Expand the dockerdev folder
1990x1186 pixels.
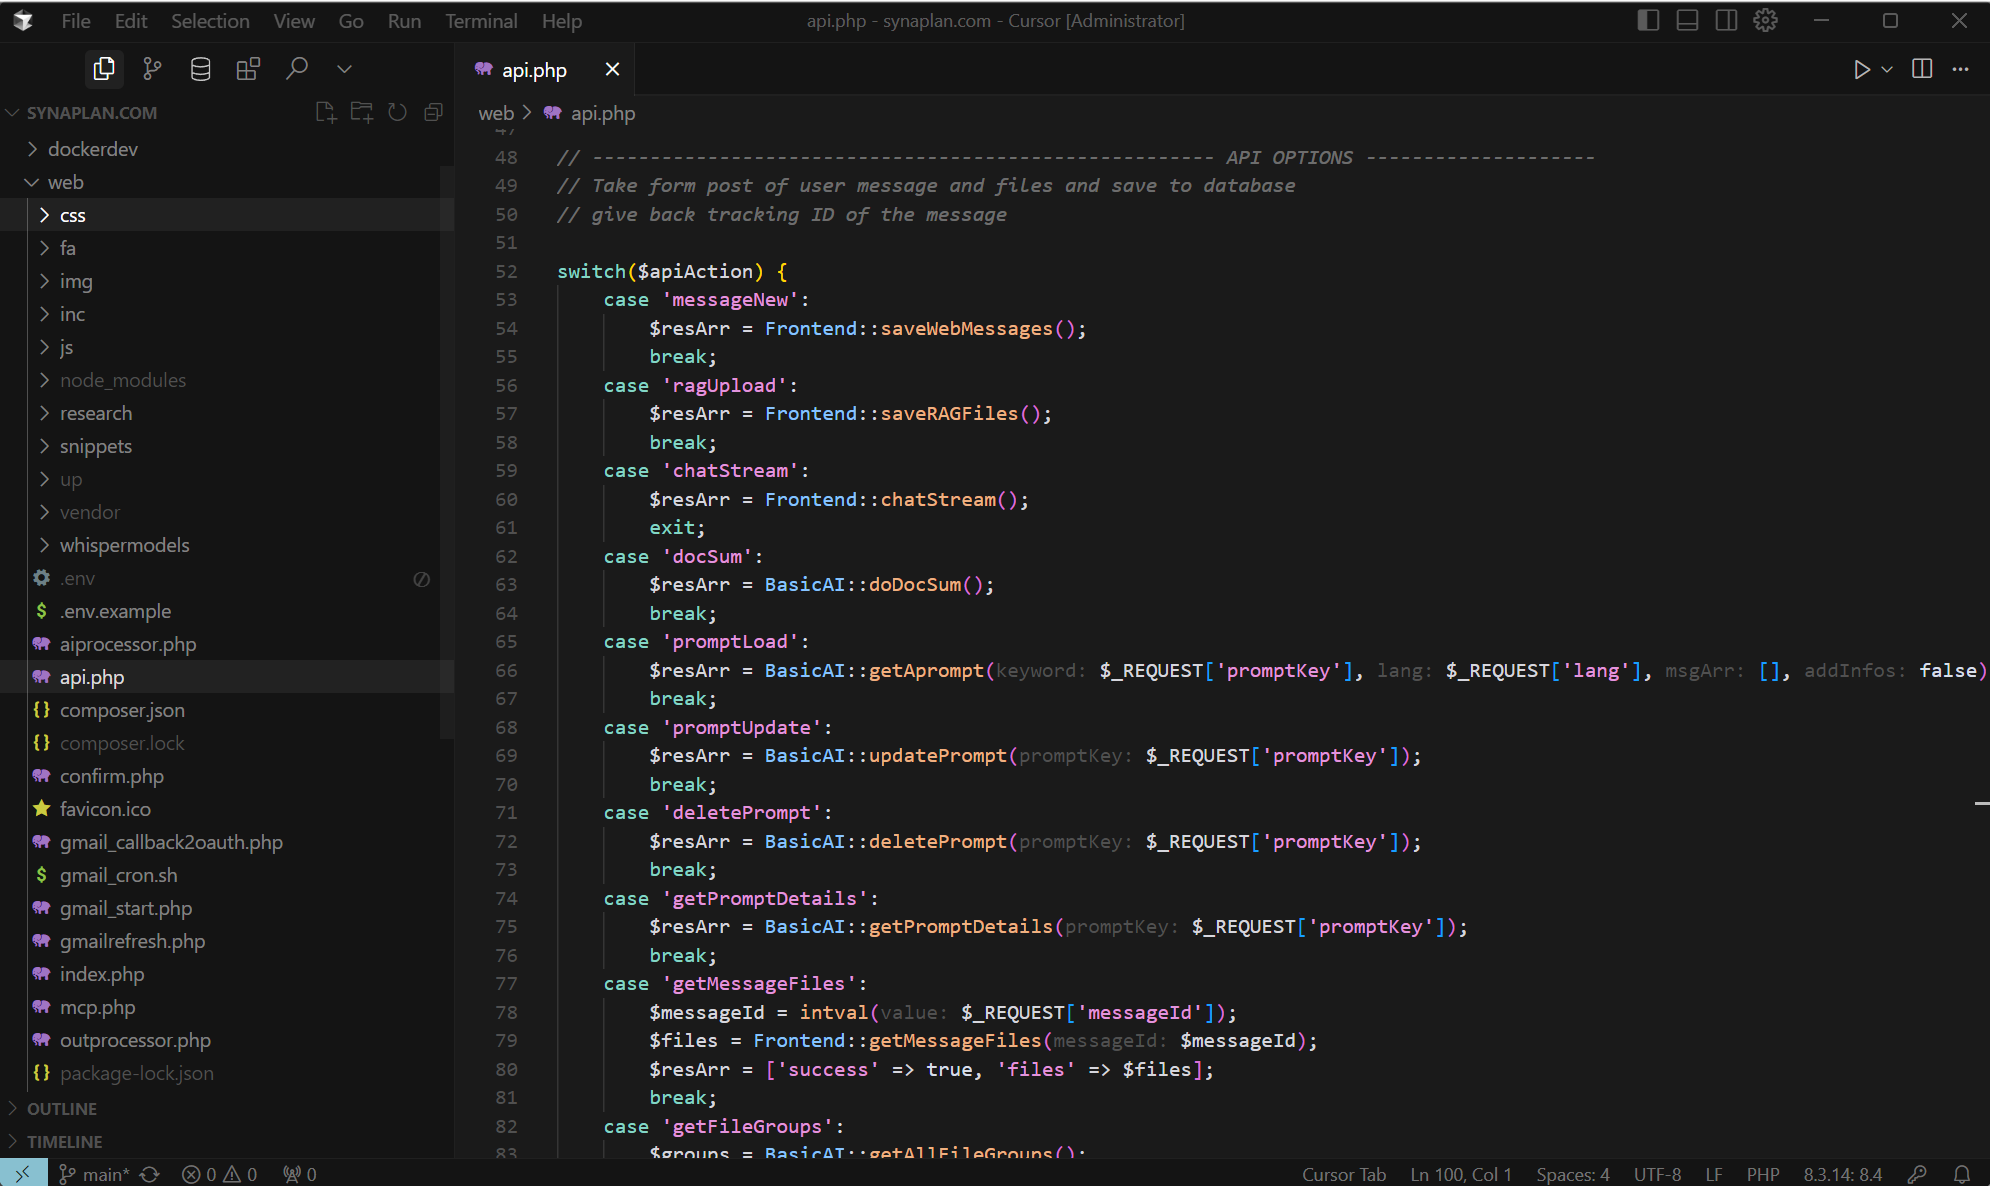92,149
